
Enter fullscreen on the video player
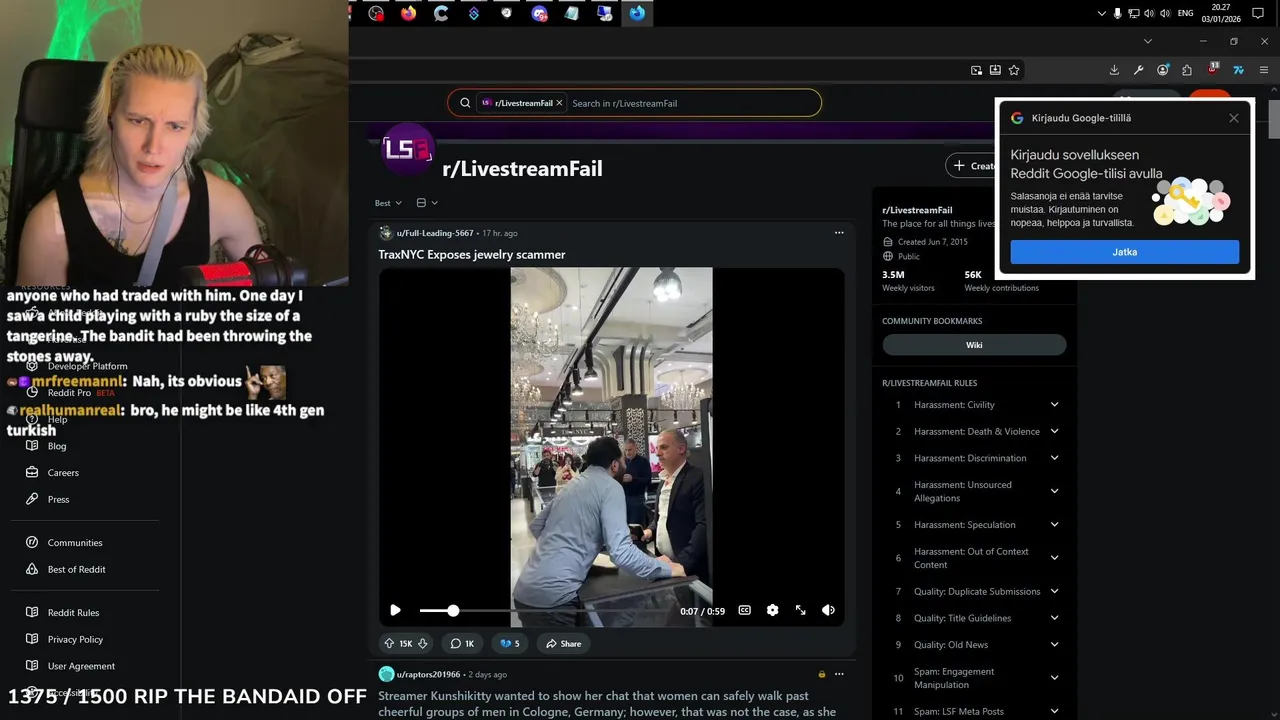pyautogui.click(x=800, y=610)
